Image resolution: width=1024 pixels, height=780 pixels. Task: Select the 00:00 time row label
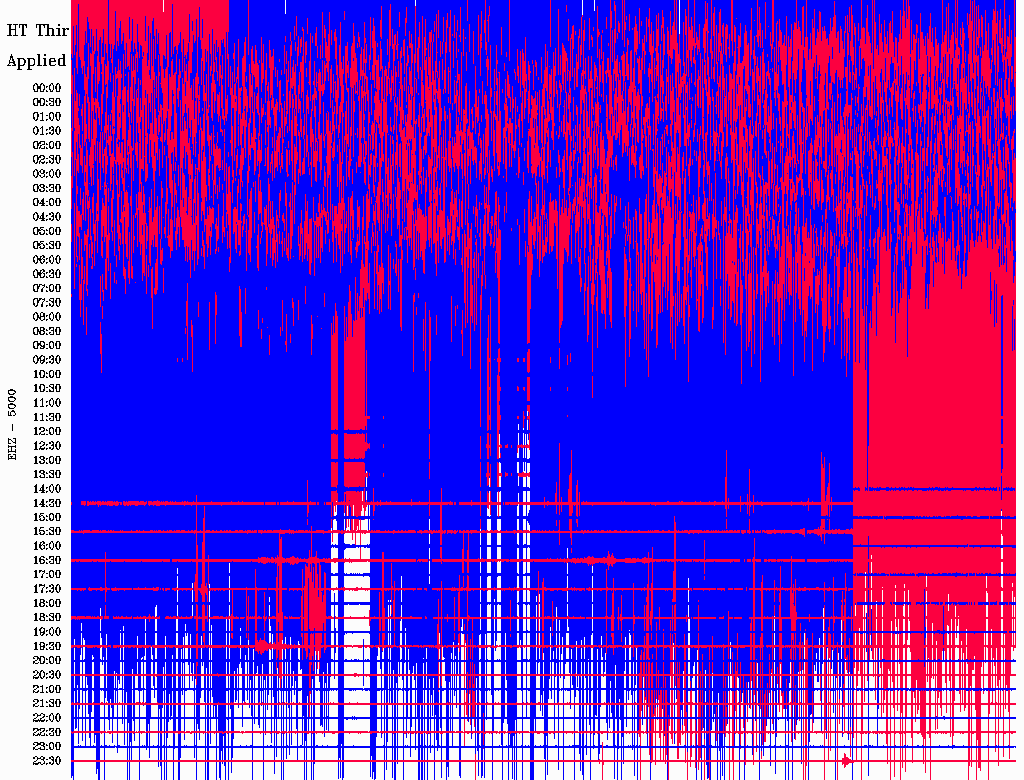(47, 88)
